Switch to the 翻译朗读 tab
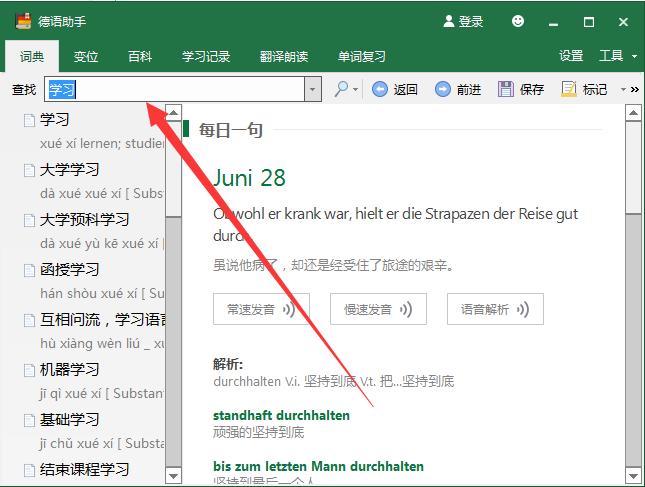 click(x=284, y=56)
